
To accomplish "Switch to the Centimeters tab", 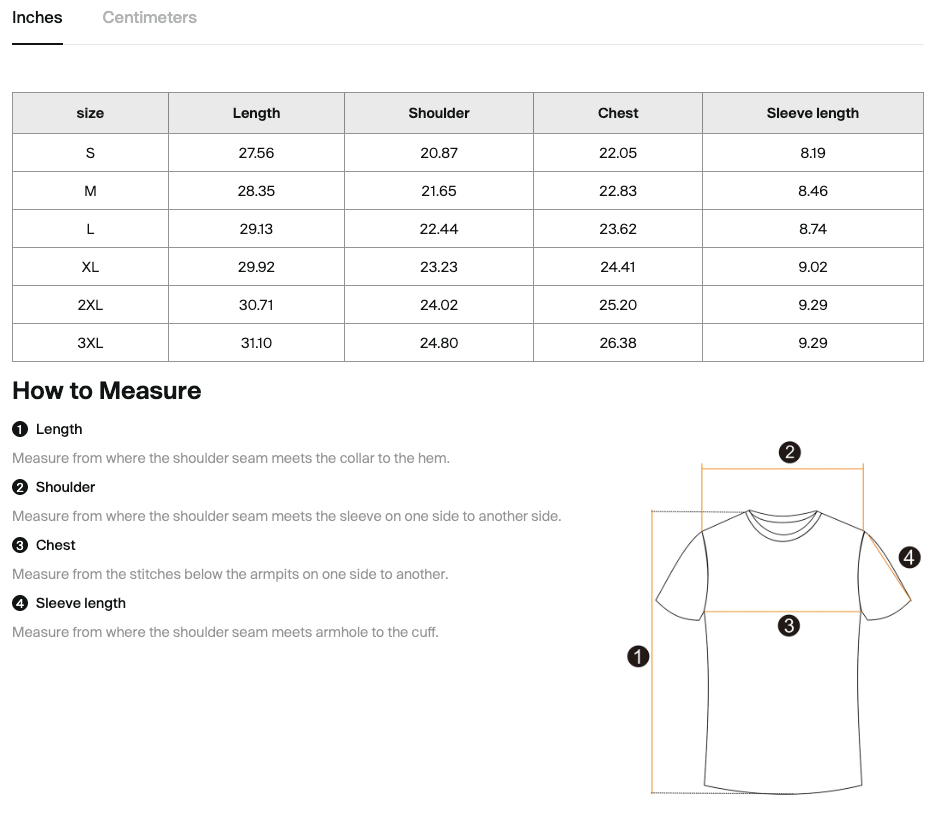I will 149,18.
